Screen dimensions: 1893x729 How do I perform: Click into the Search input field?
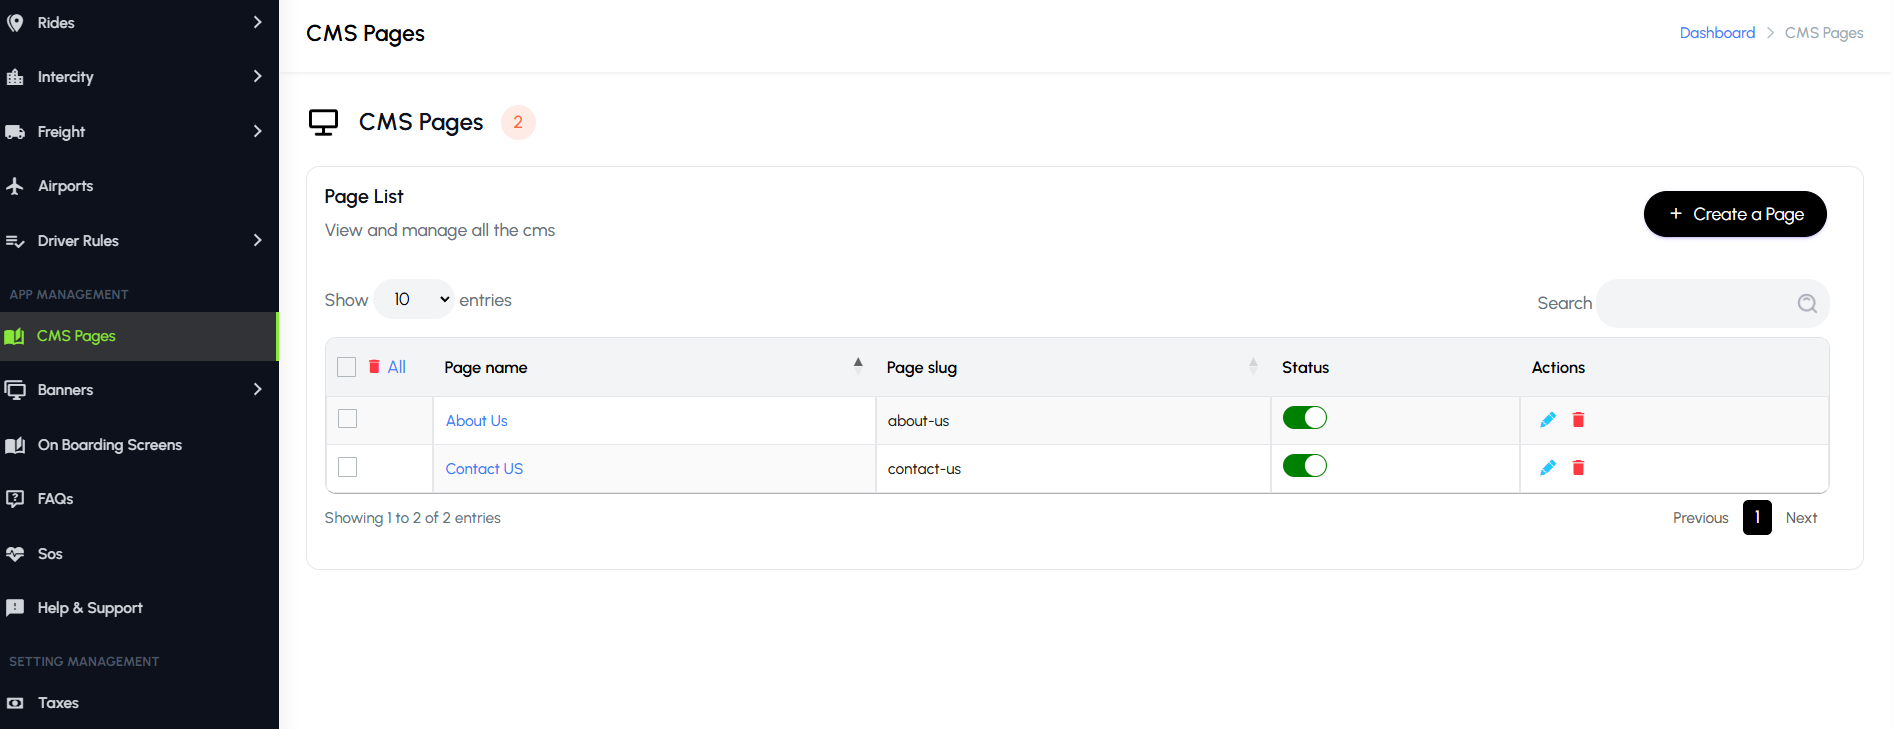point(1696,304)
